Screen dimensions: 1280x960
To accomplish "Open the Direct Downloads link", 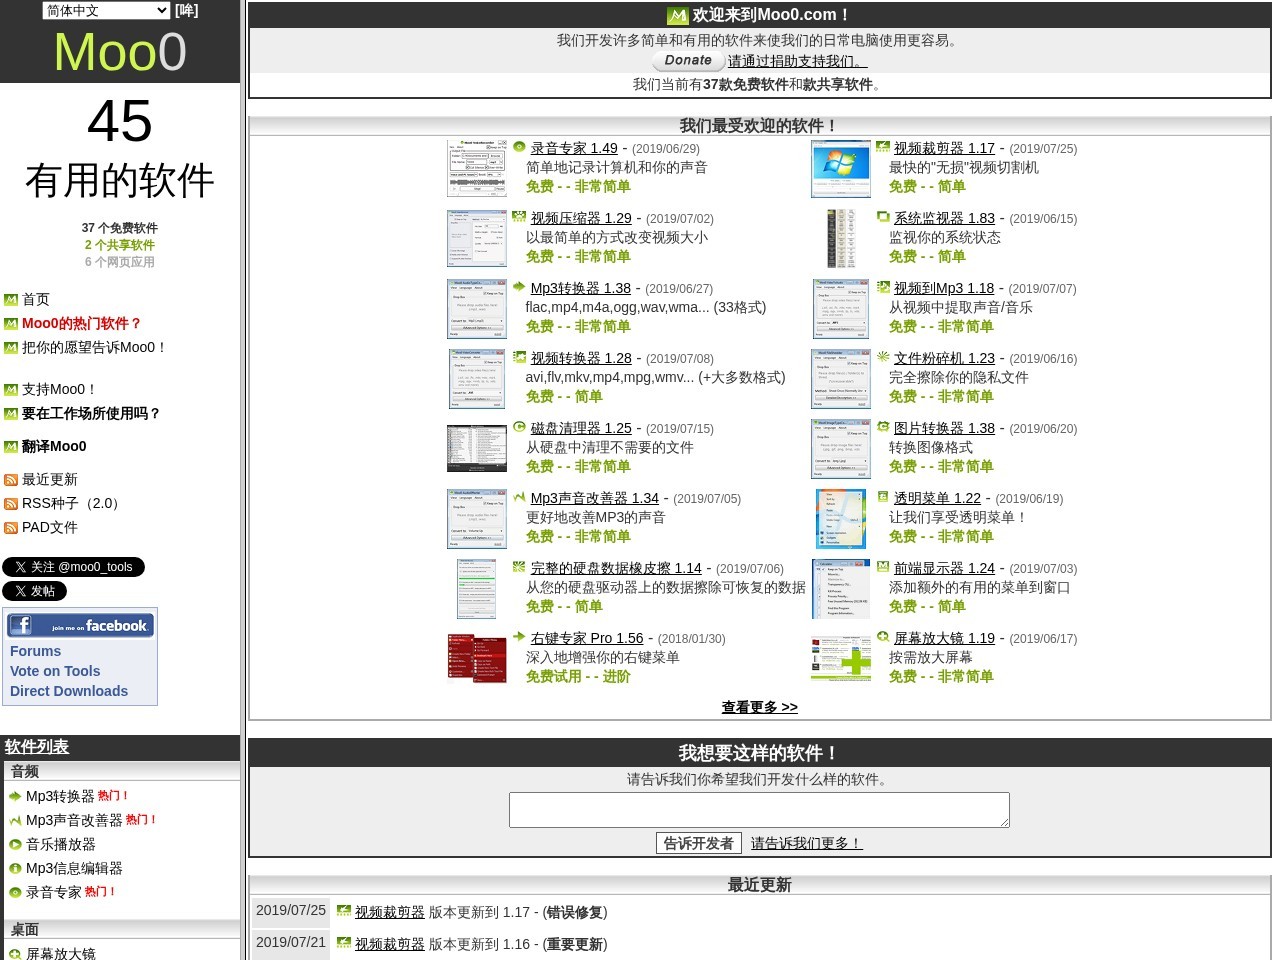I will point(69,691).
